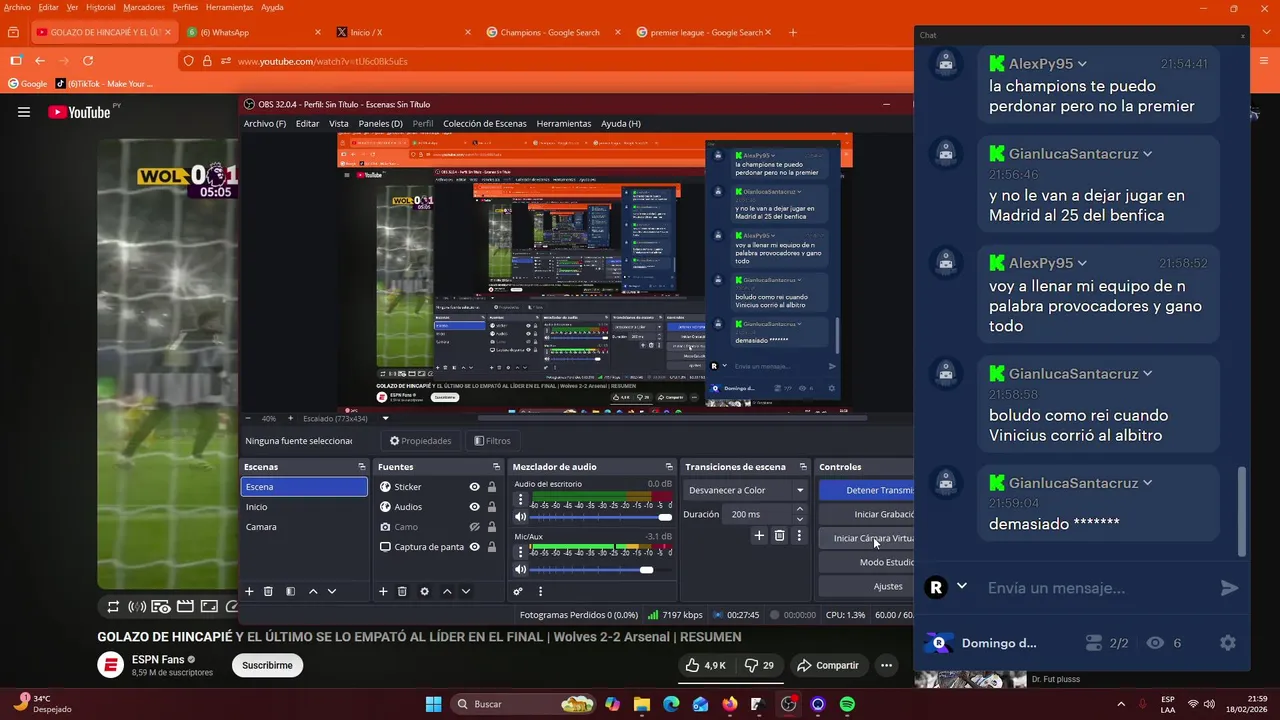Toggle loop icon below the YouTube player

tap(113, 606)
